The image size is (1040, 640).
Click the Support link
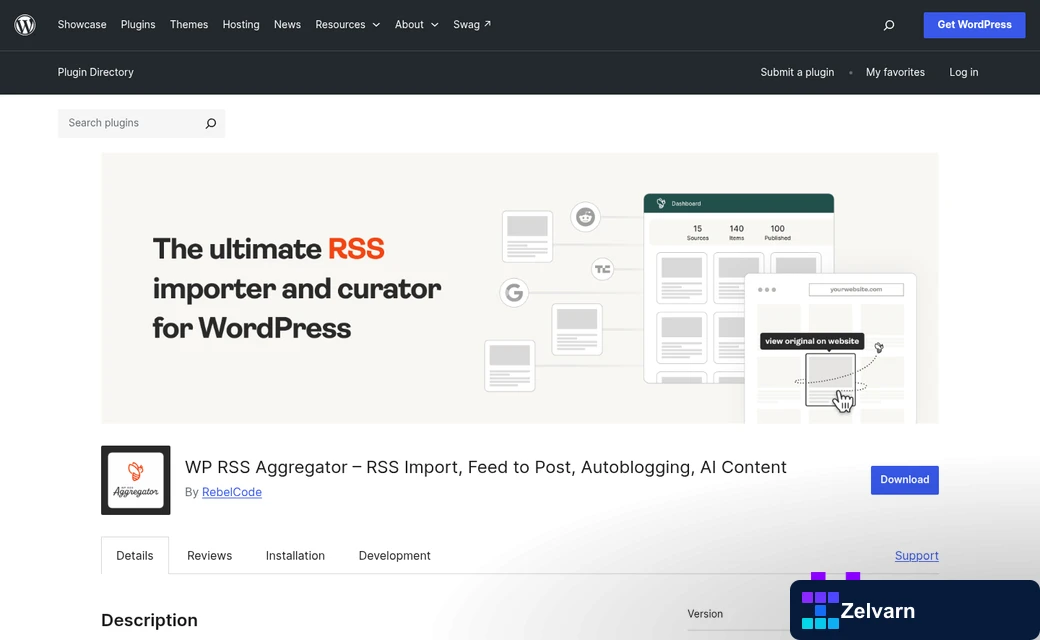pos(916,555)
